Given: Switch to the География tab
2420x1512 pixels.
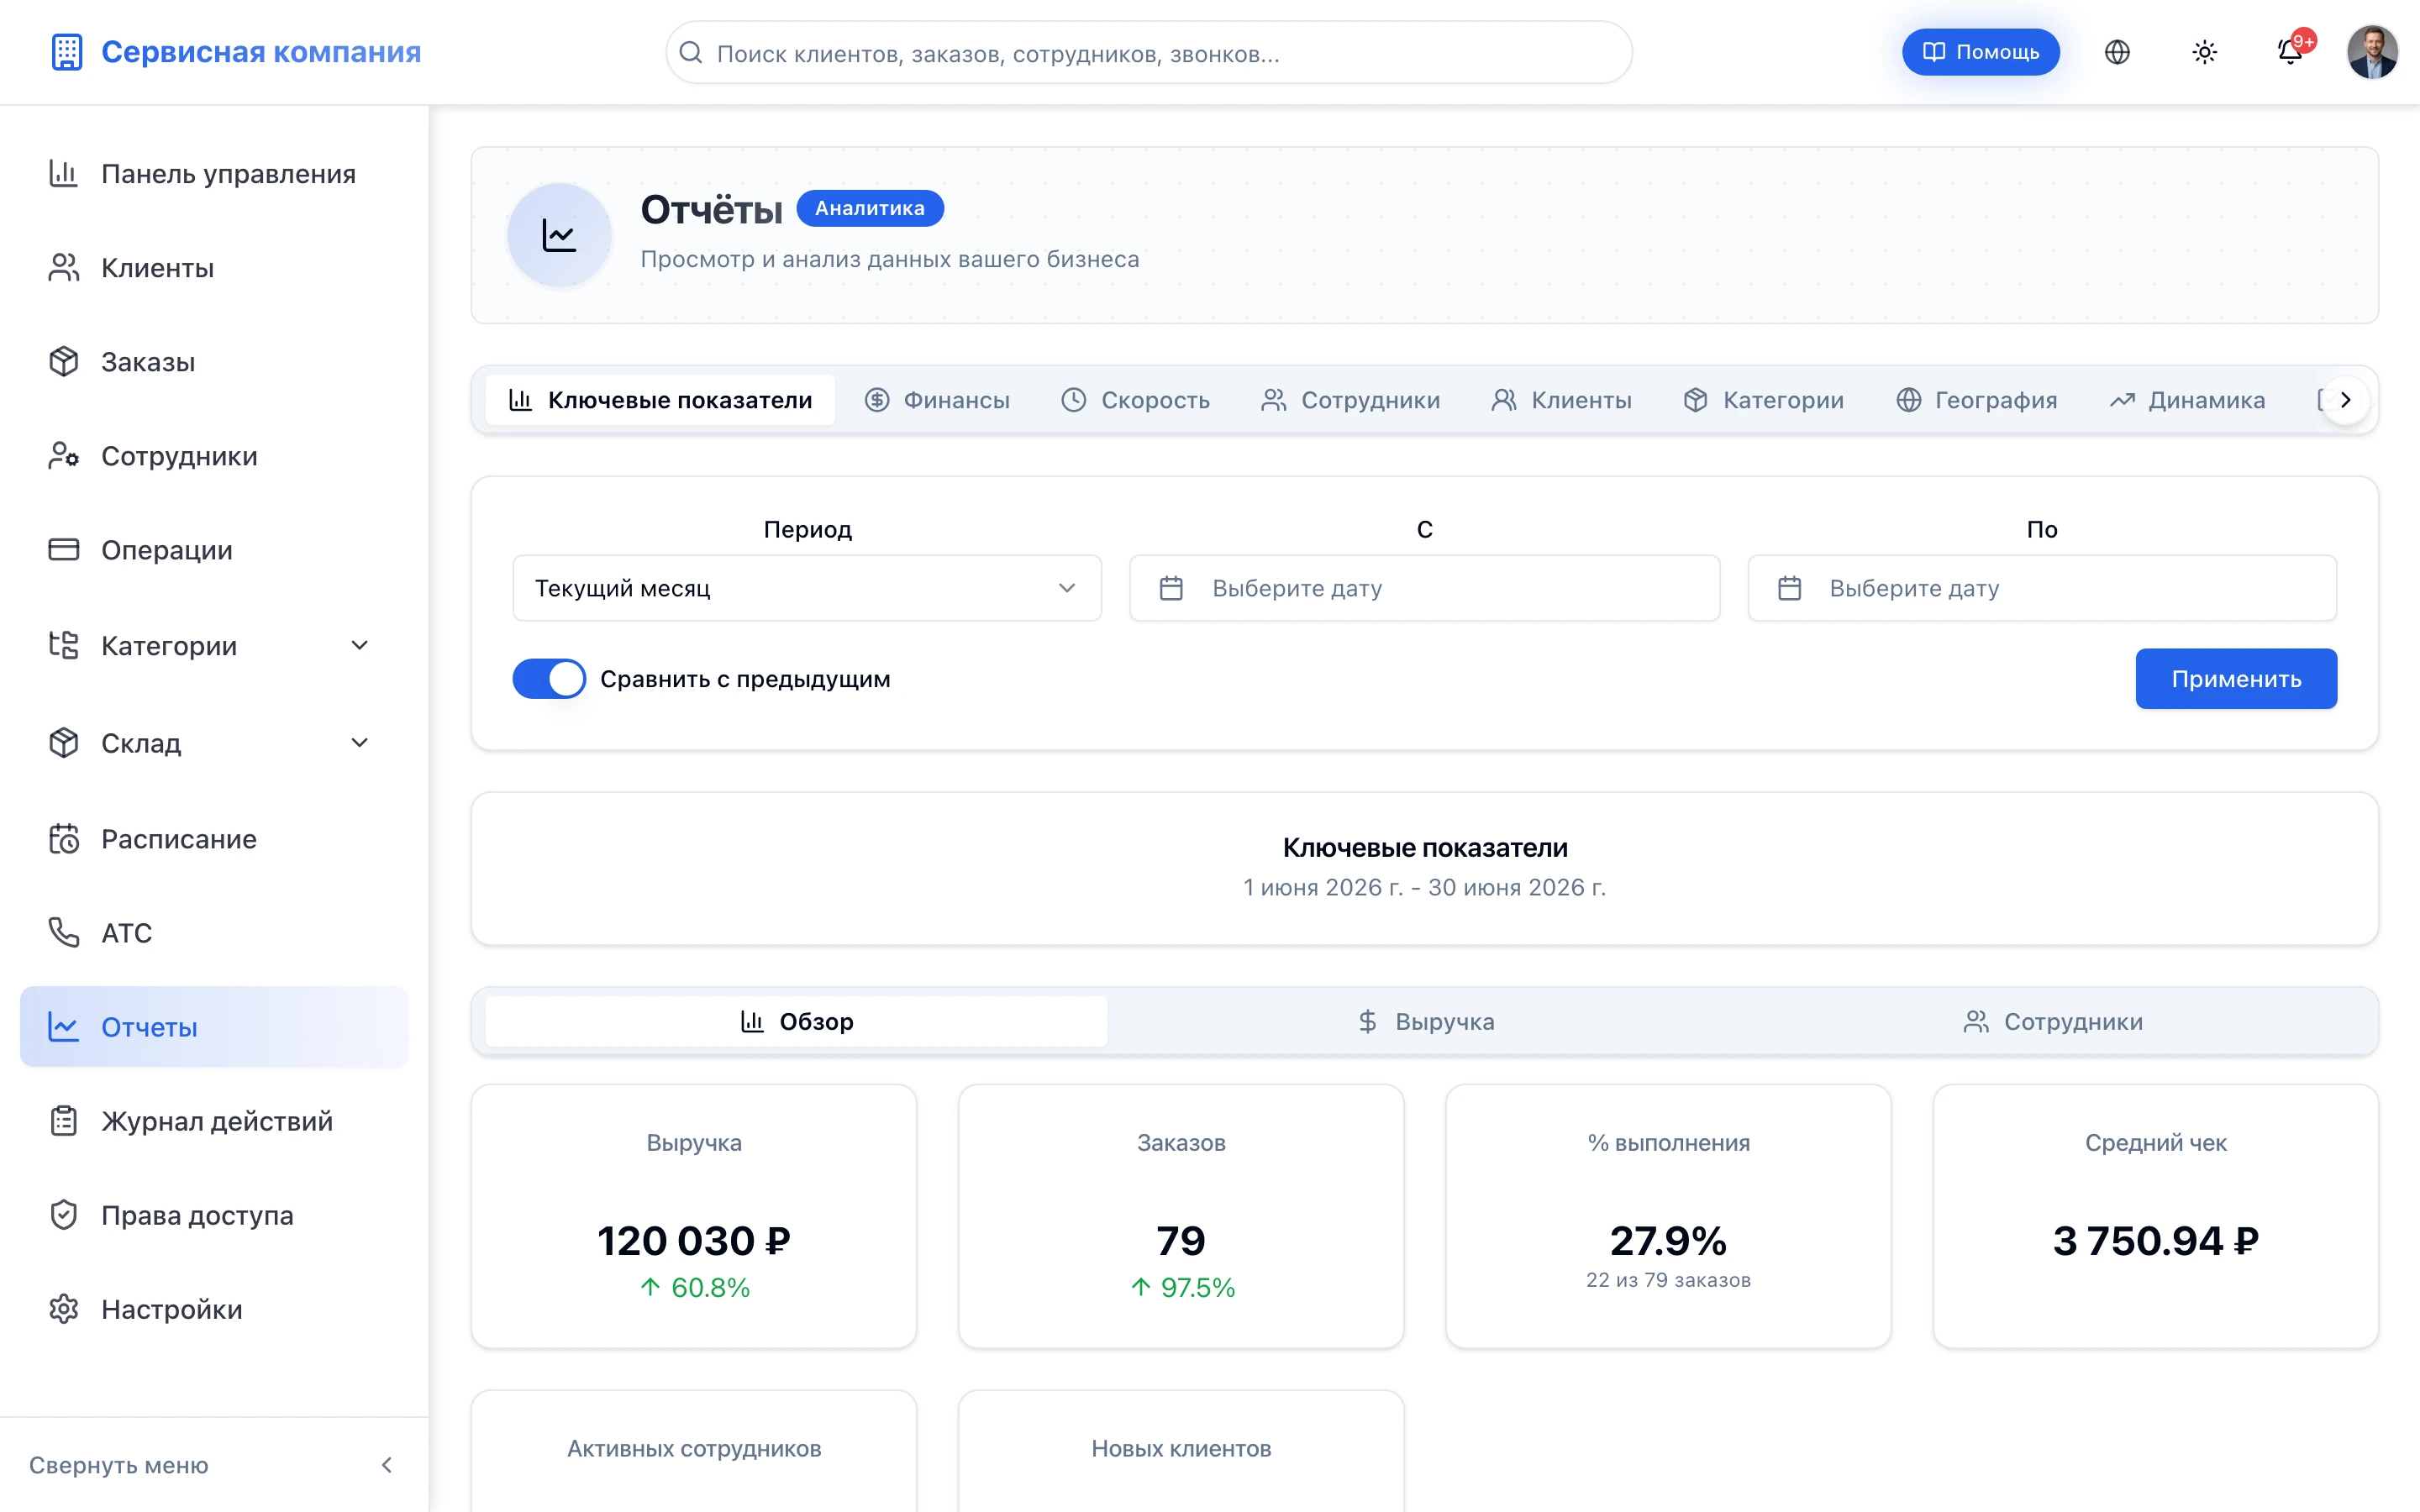Looking at the screenshot, I should pyautogui.click(x=1977, y=400).
